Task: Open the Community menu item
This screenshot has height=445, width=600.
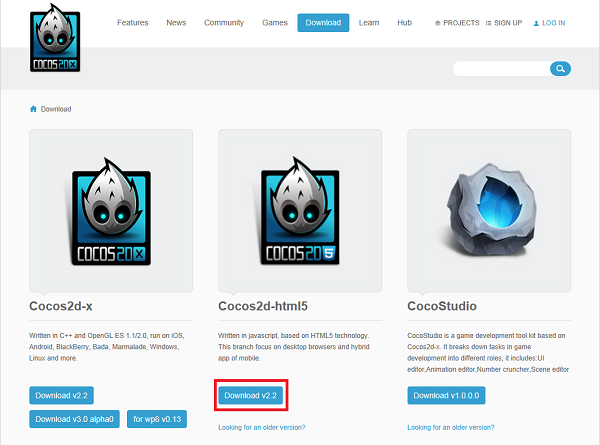Action: [224, 23]
